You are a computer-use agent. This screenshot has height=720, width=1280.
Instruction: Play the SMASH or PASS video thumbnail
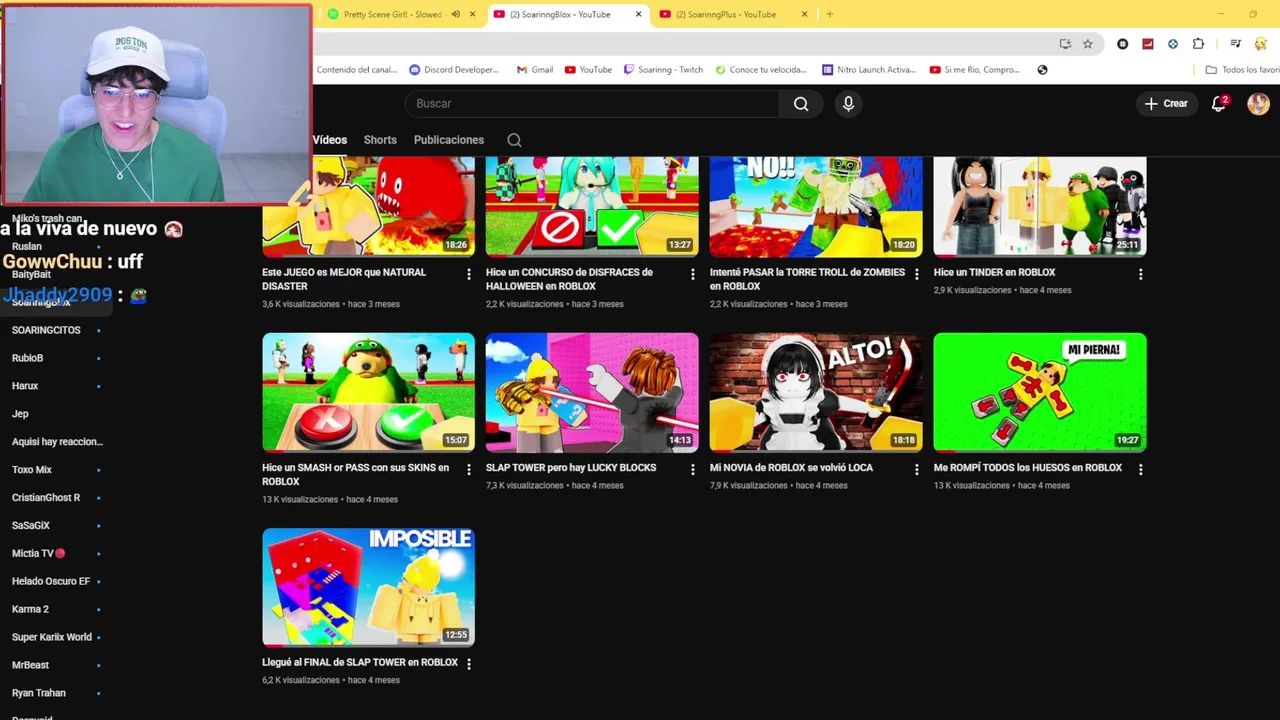[x=368, y=392]
